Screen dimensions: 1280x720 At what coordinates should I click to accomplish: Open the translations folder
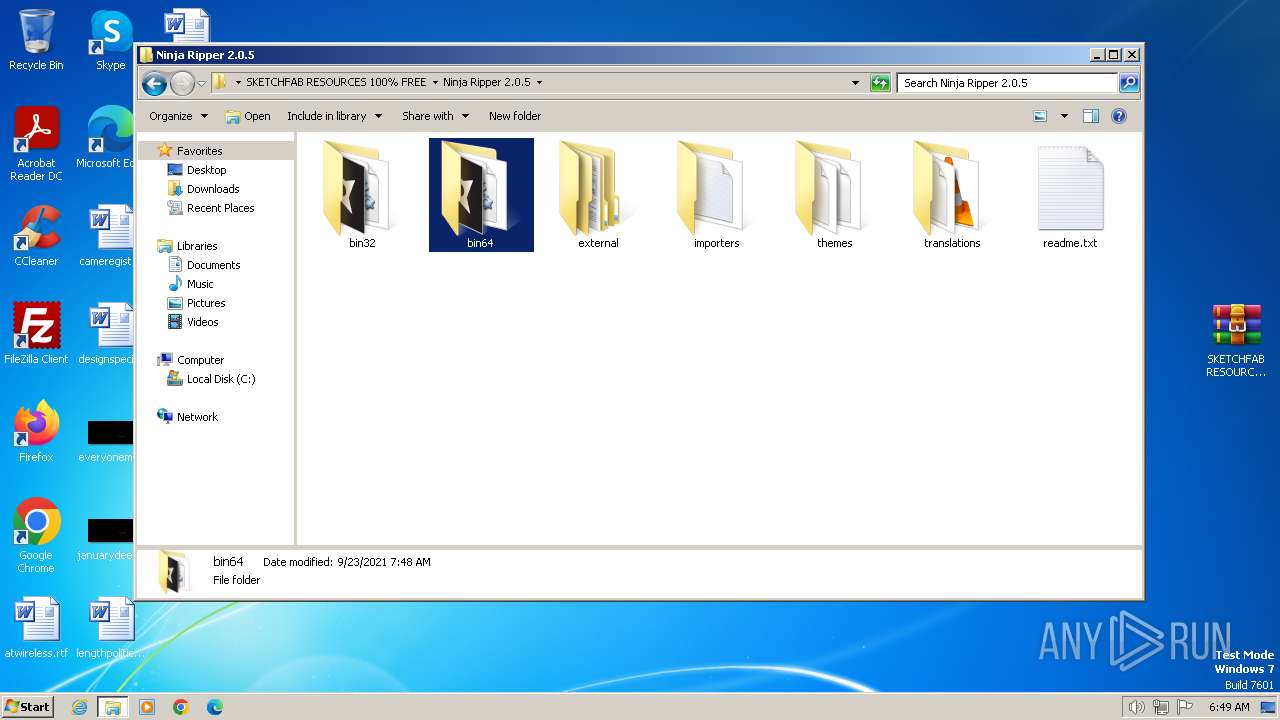952,195
